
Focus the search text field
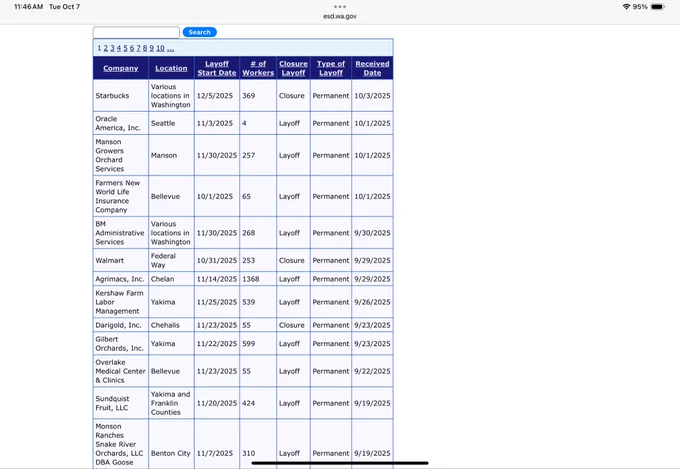[x=136, y=32]
